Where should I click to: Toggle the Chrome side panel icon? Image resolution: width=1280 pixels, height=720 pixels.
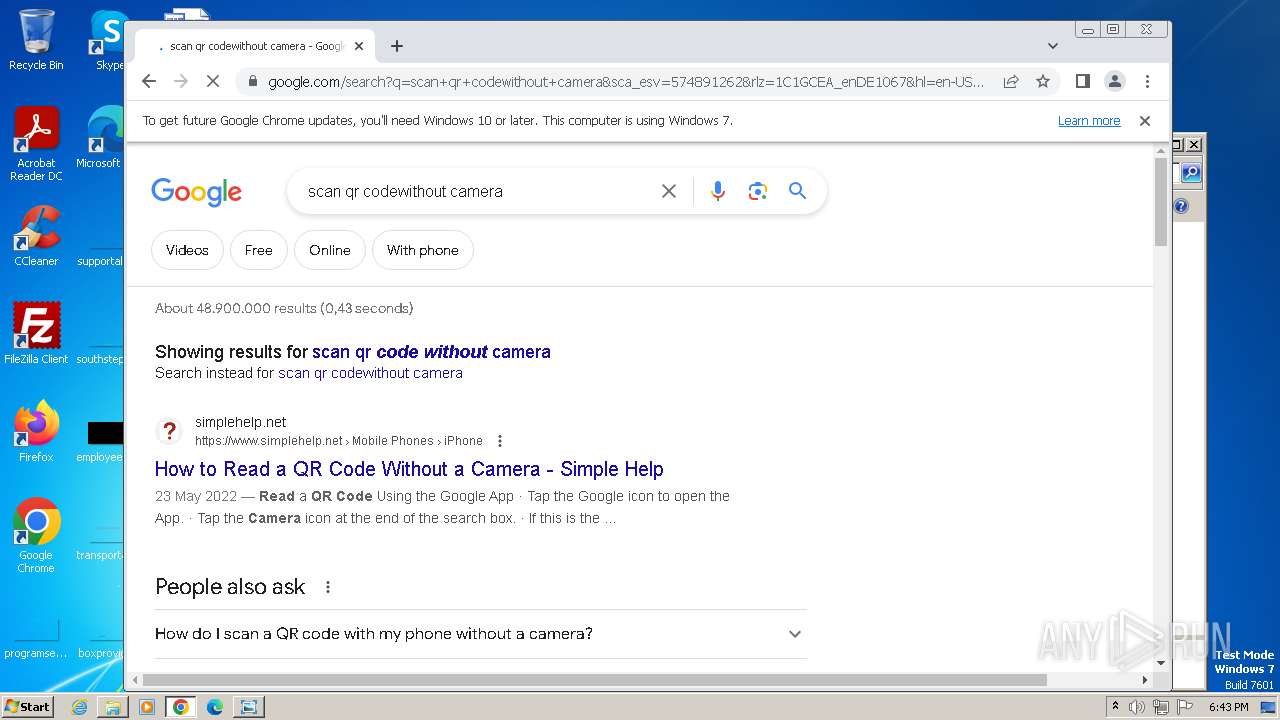[x=1082, y=81]
